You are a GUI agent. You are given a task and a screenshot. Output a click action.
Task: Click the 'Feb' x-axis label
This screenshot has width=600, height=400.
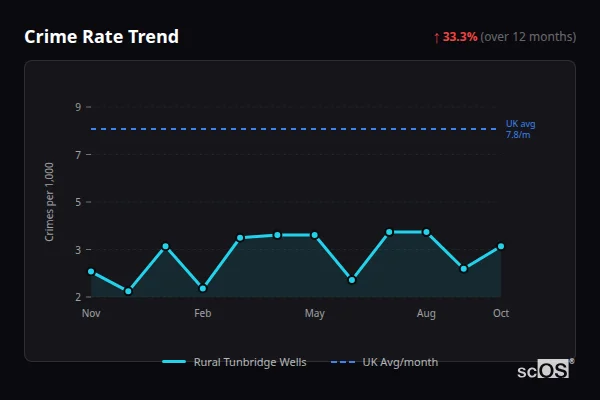203,313
